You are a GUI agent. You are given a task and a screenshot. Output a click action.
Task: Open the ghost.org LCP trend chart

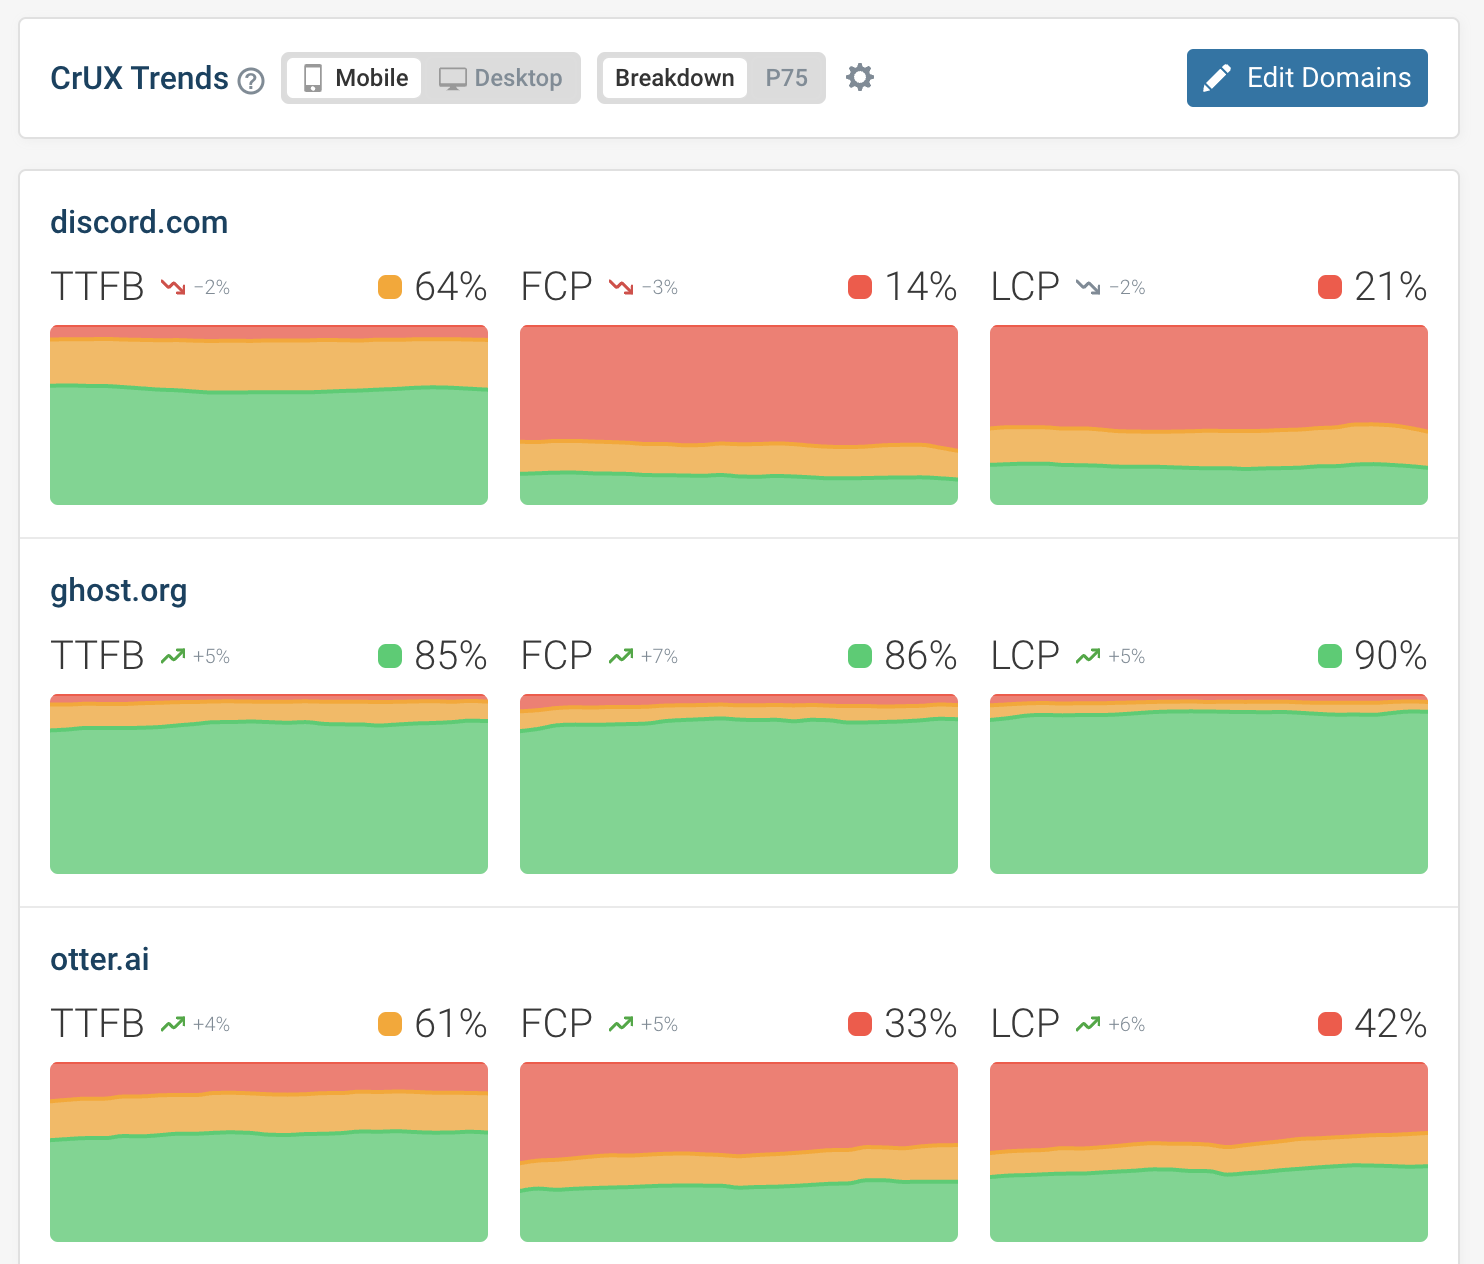tap(1209, 784)
